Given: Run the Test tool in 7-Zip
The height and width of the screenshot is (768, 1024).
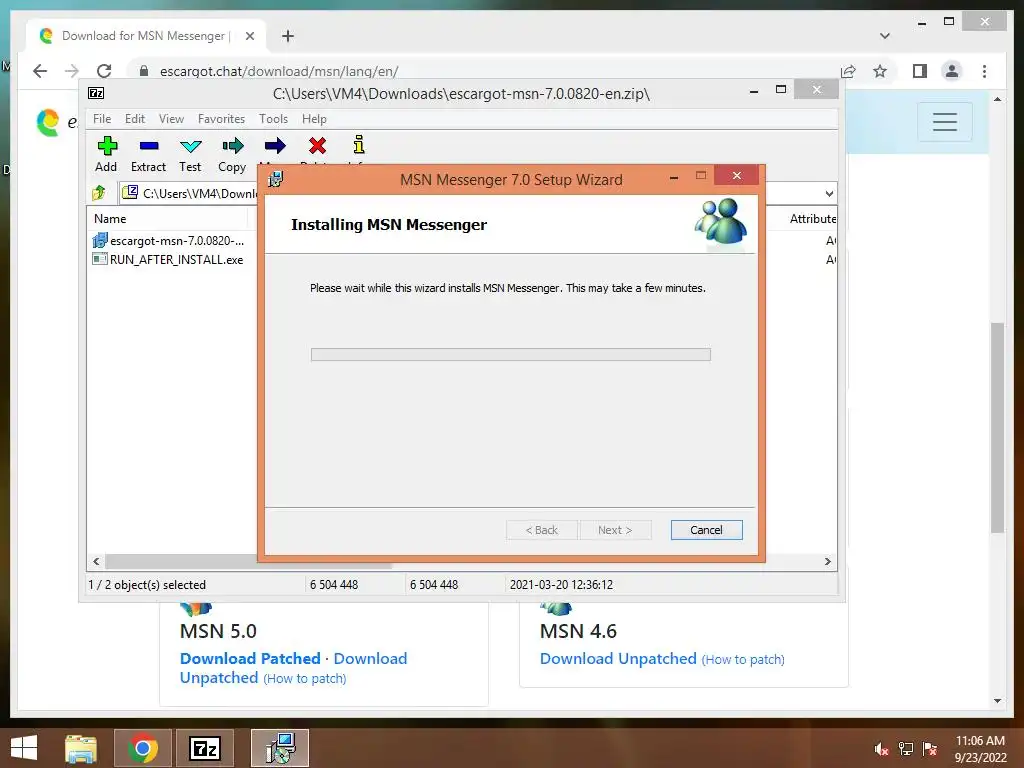Looking at the screenshot, I should (190, 154).
